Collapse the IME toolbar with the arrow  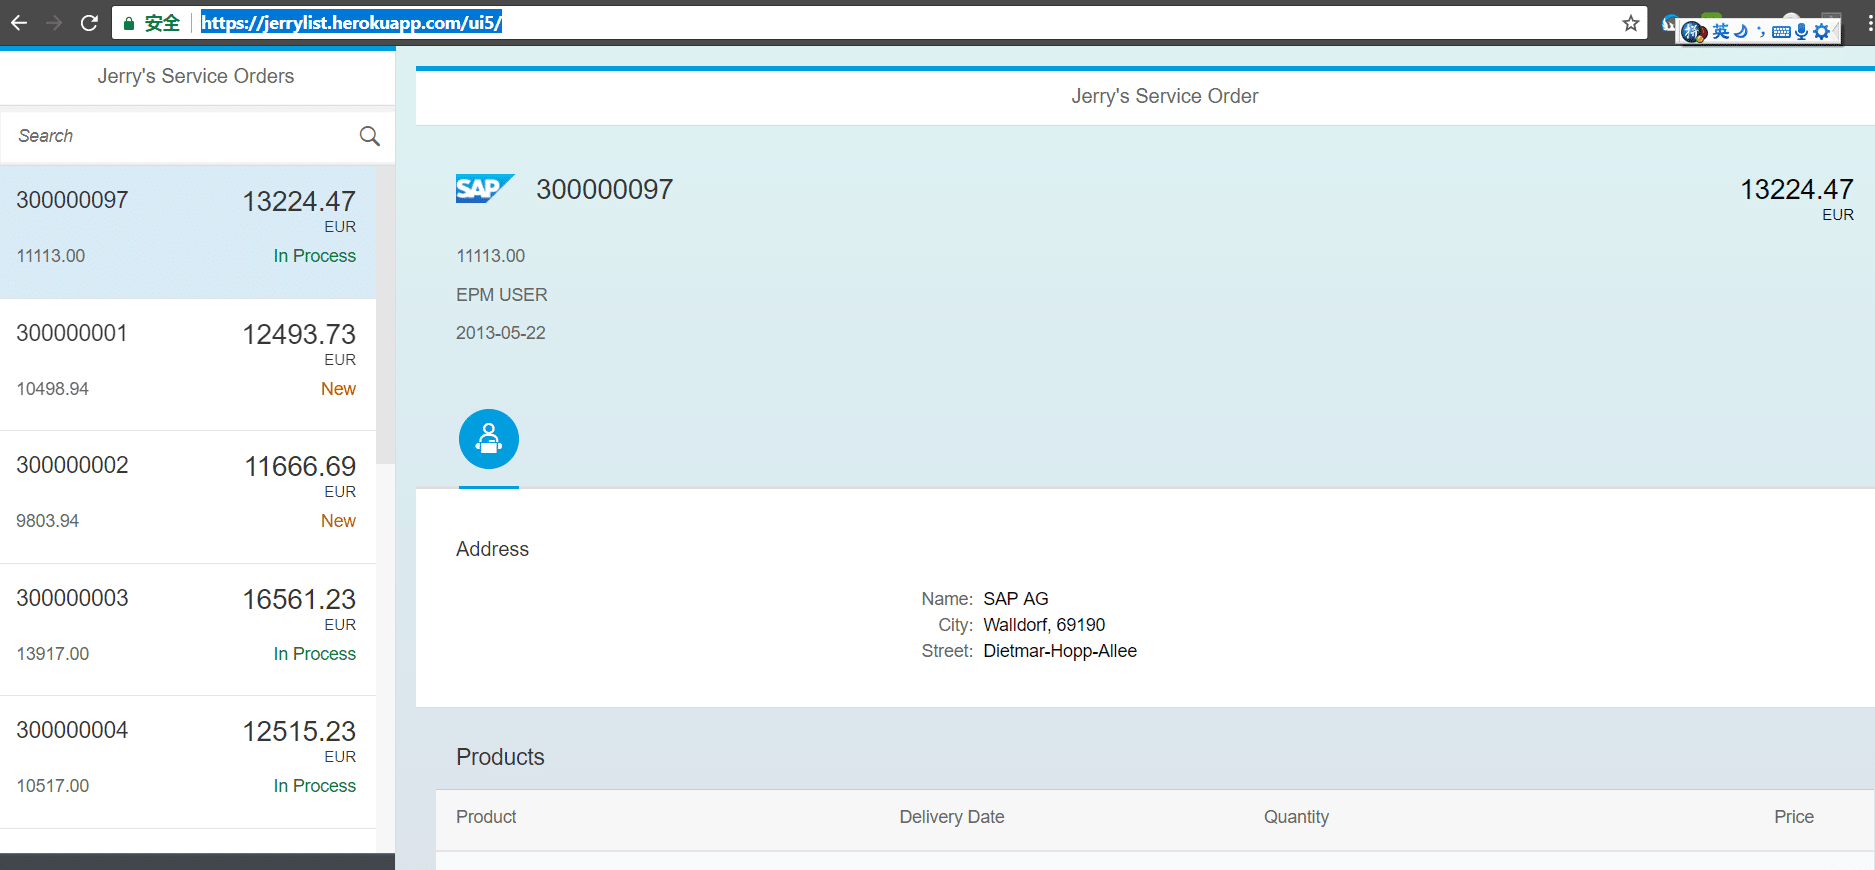tap(1835, 32)
